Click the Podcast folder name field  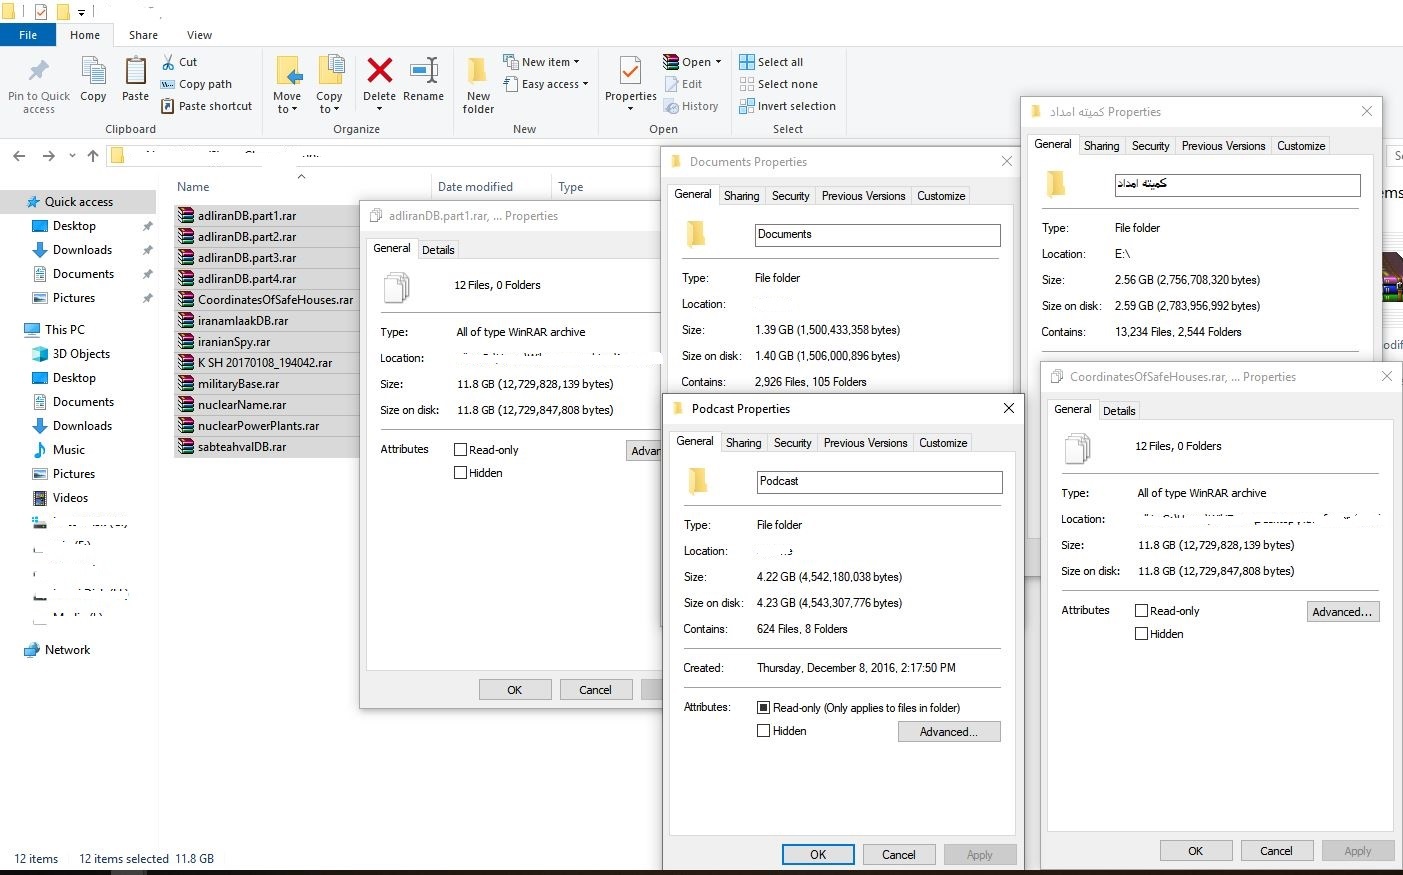(x=879, y=482)
